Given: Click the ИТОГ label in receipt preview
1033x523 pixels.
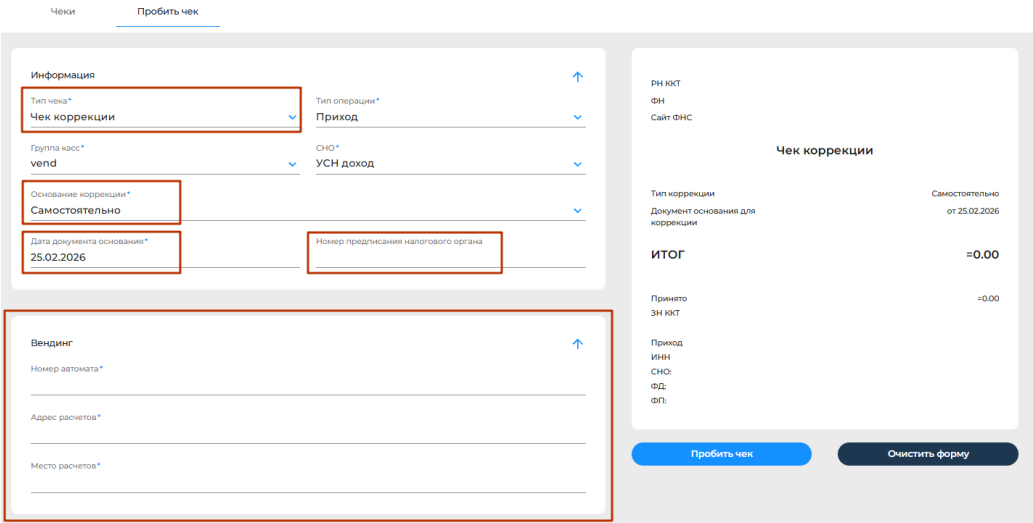Looking at the screenshot, I should 668,255.
